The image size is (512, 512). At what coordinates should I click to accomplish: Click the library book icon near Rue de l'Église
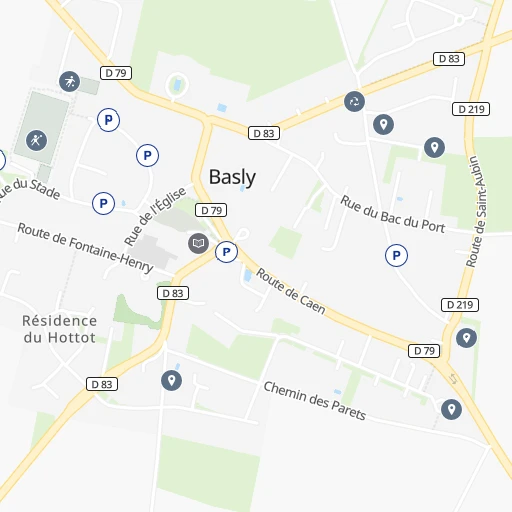tap(198, 243)
